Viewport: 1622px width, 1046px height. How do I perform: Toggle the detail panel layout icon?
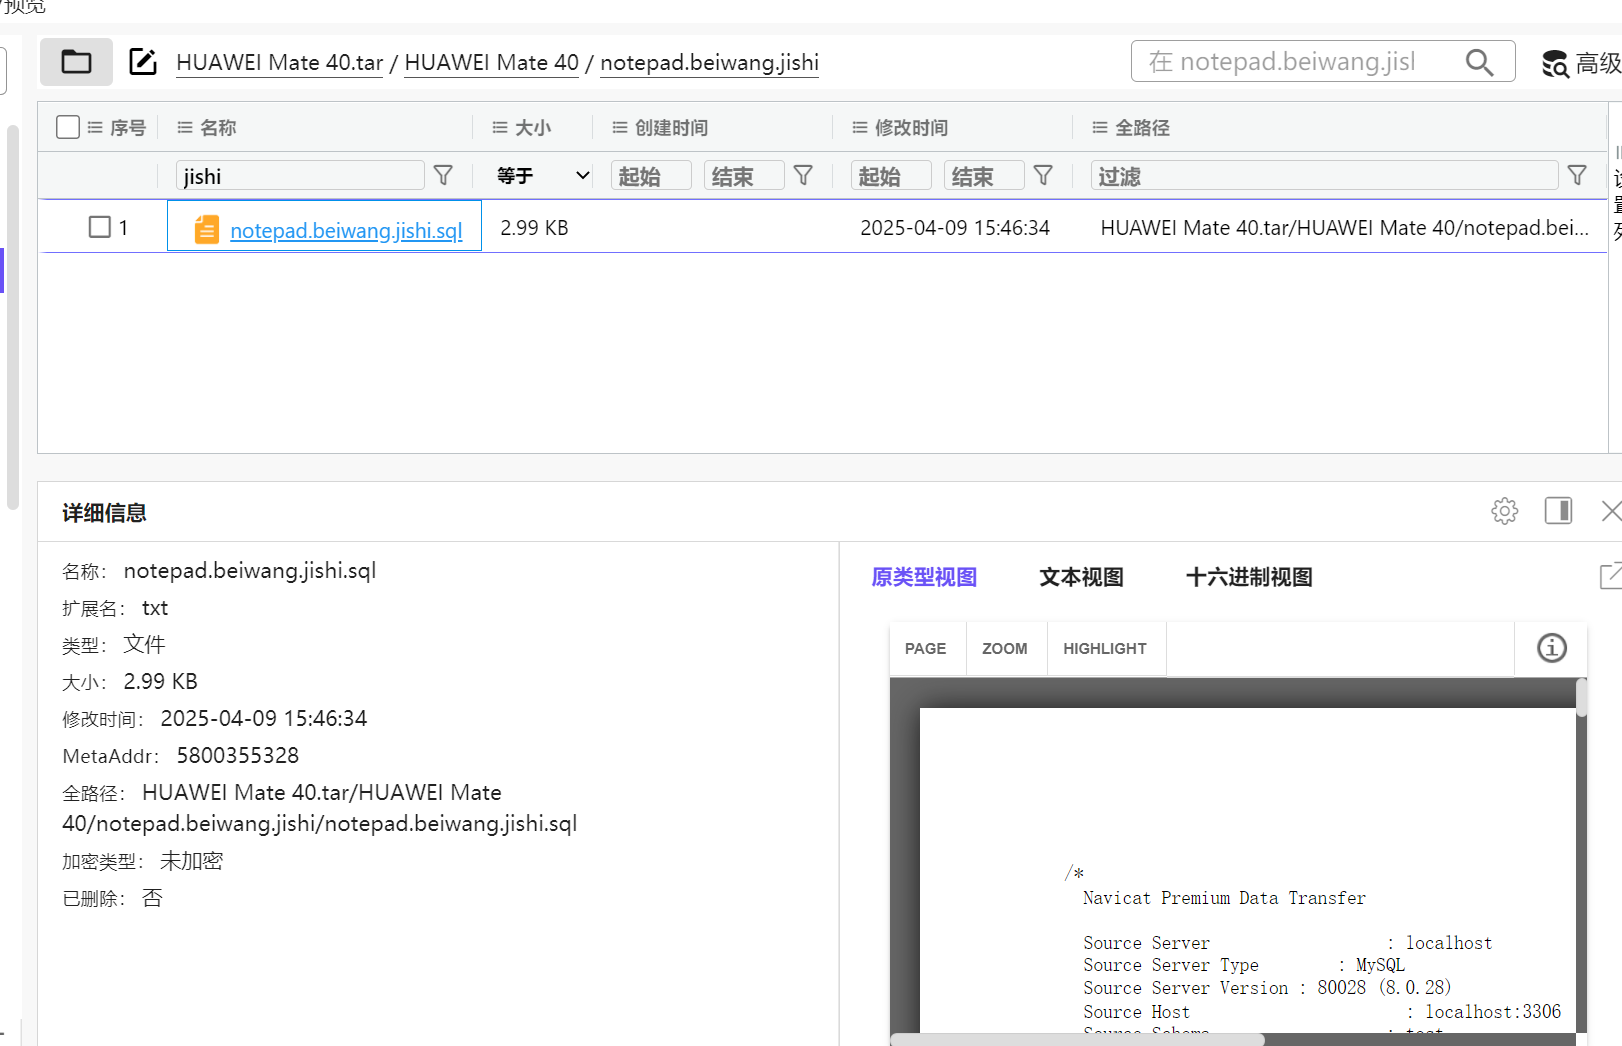[1558, 511]
